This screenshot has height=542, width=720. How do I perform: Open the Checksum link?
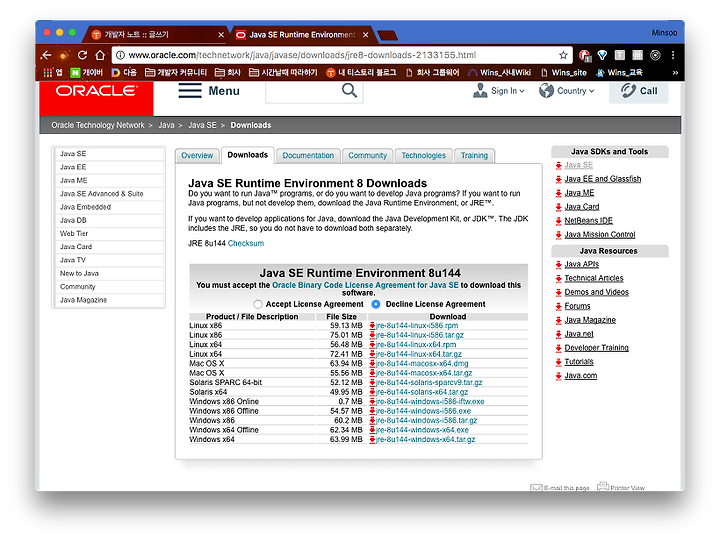click(246, 243)
